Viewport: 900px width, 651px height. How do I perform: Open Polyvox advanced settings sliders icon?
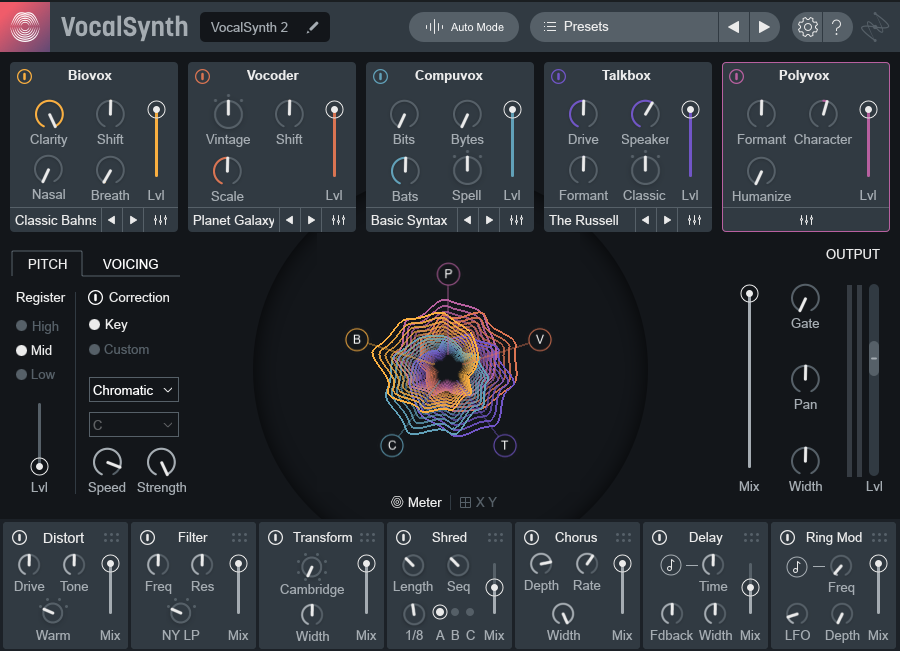(x=806, y=220)
